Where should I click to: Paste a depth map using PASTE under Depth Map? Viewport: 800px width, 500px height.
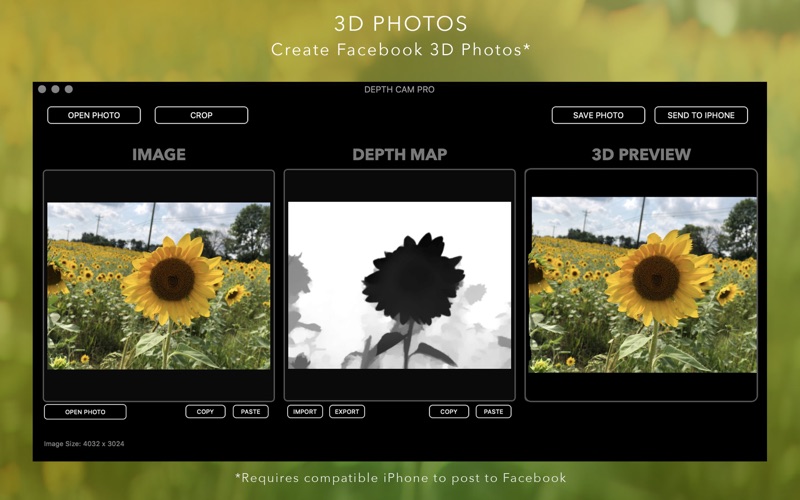pos(494,412)
